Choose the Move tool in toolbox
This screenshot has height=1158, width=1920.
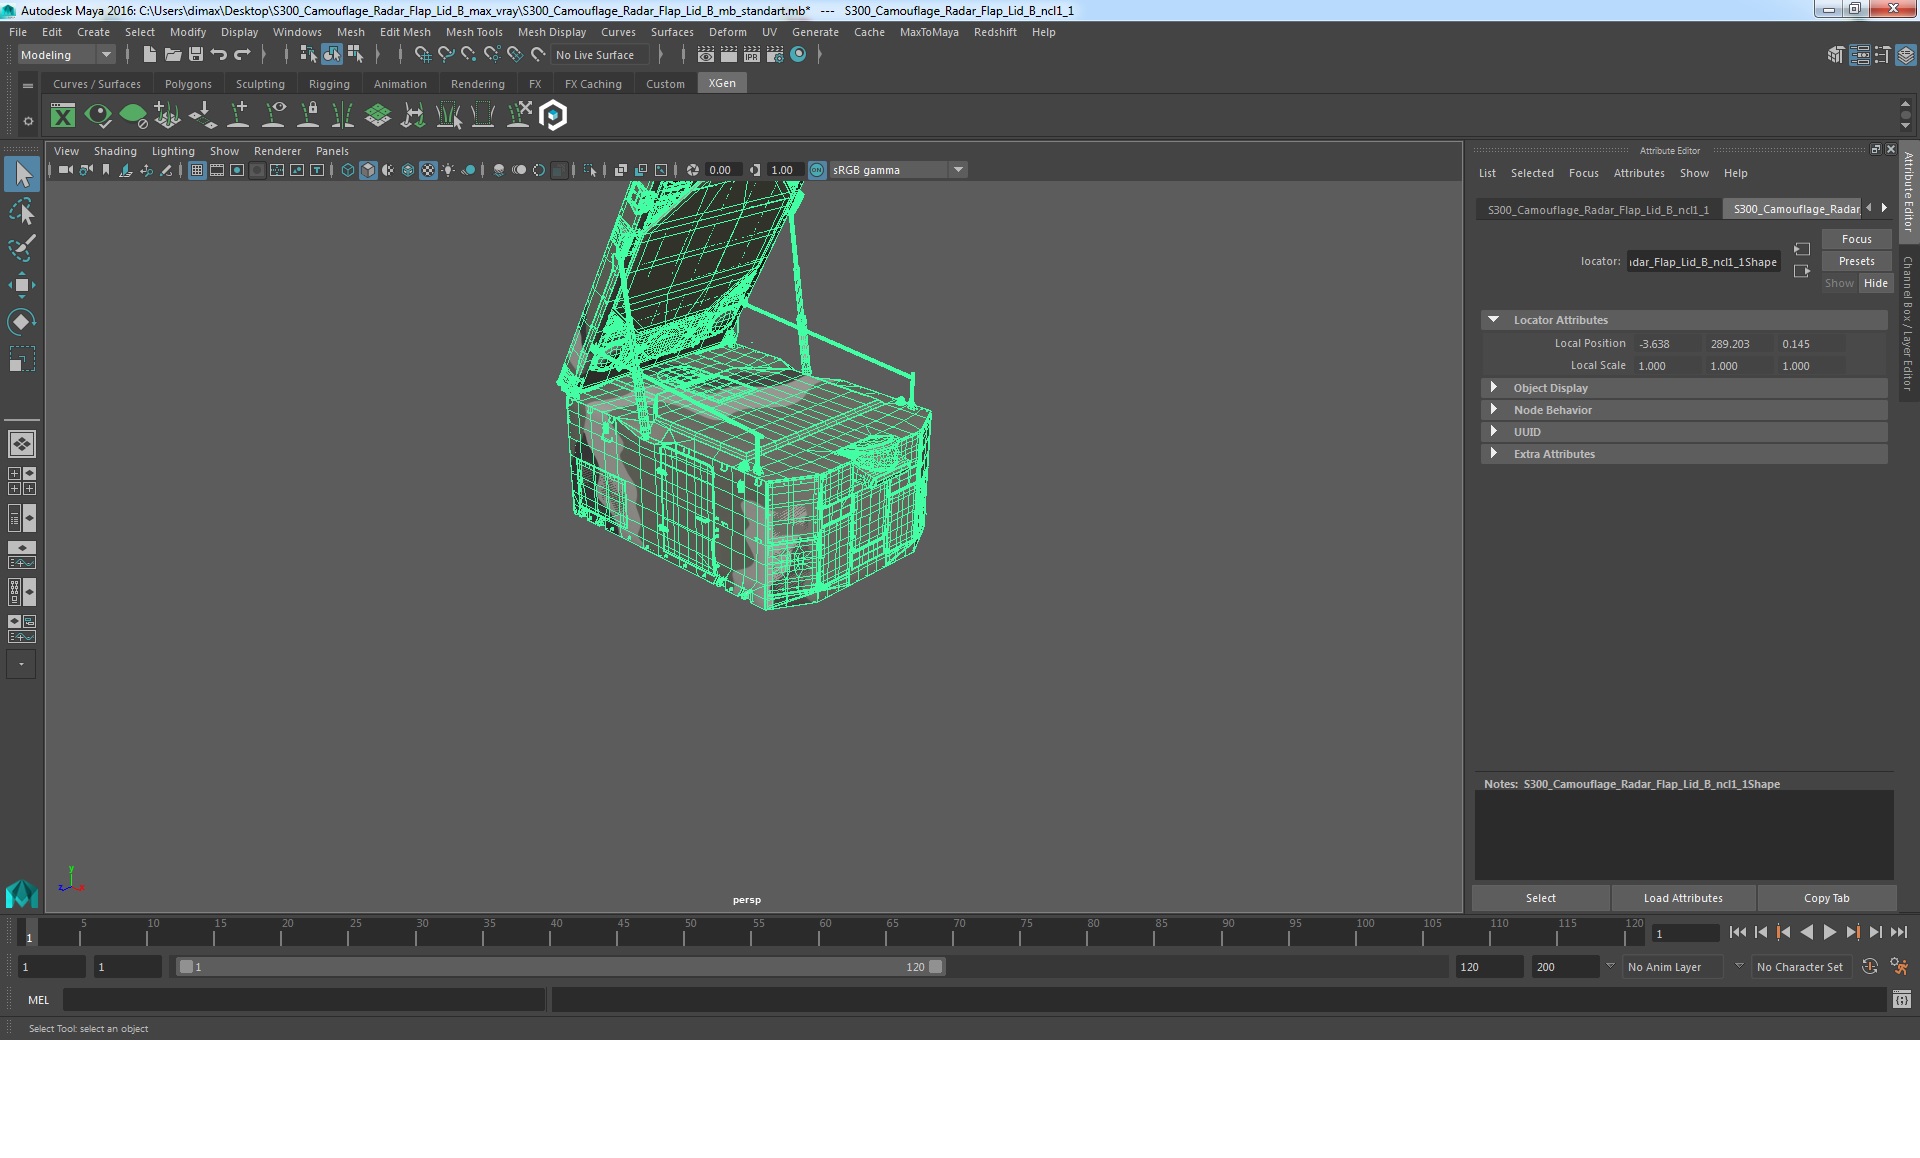(x=22, y=285)
